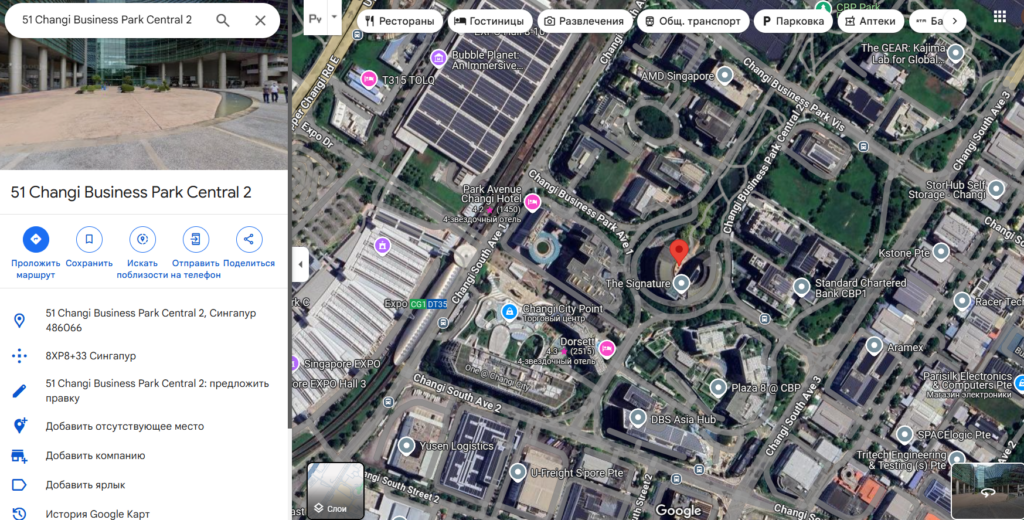This screenshot has width=1024, height=520.
Task: Click the search magnifier icon
Action: [223, 20]
